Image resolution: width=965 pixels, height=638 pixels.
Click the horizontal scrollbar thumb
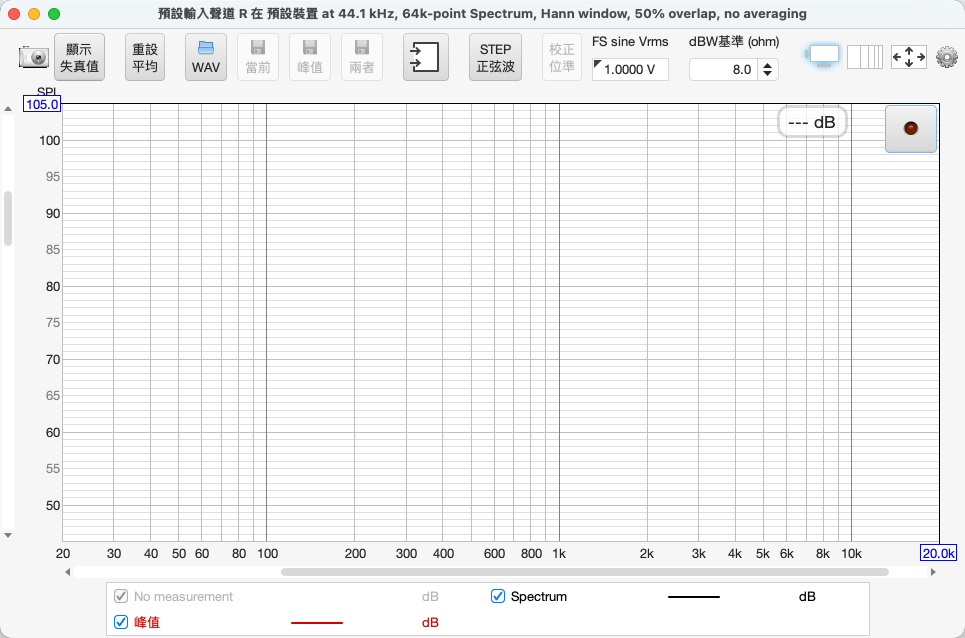tap(585, 572)
